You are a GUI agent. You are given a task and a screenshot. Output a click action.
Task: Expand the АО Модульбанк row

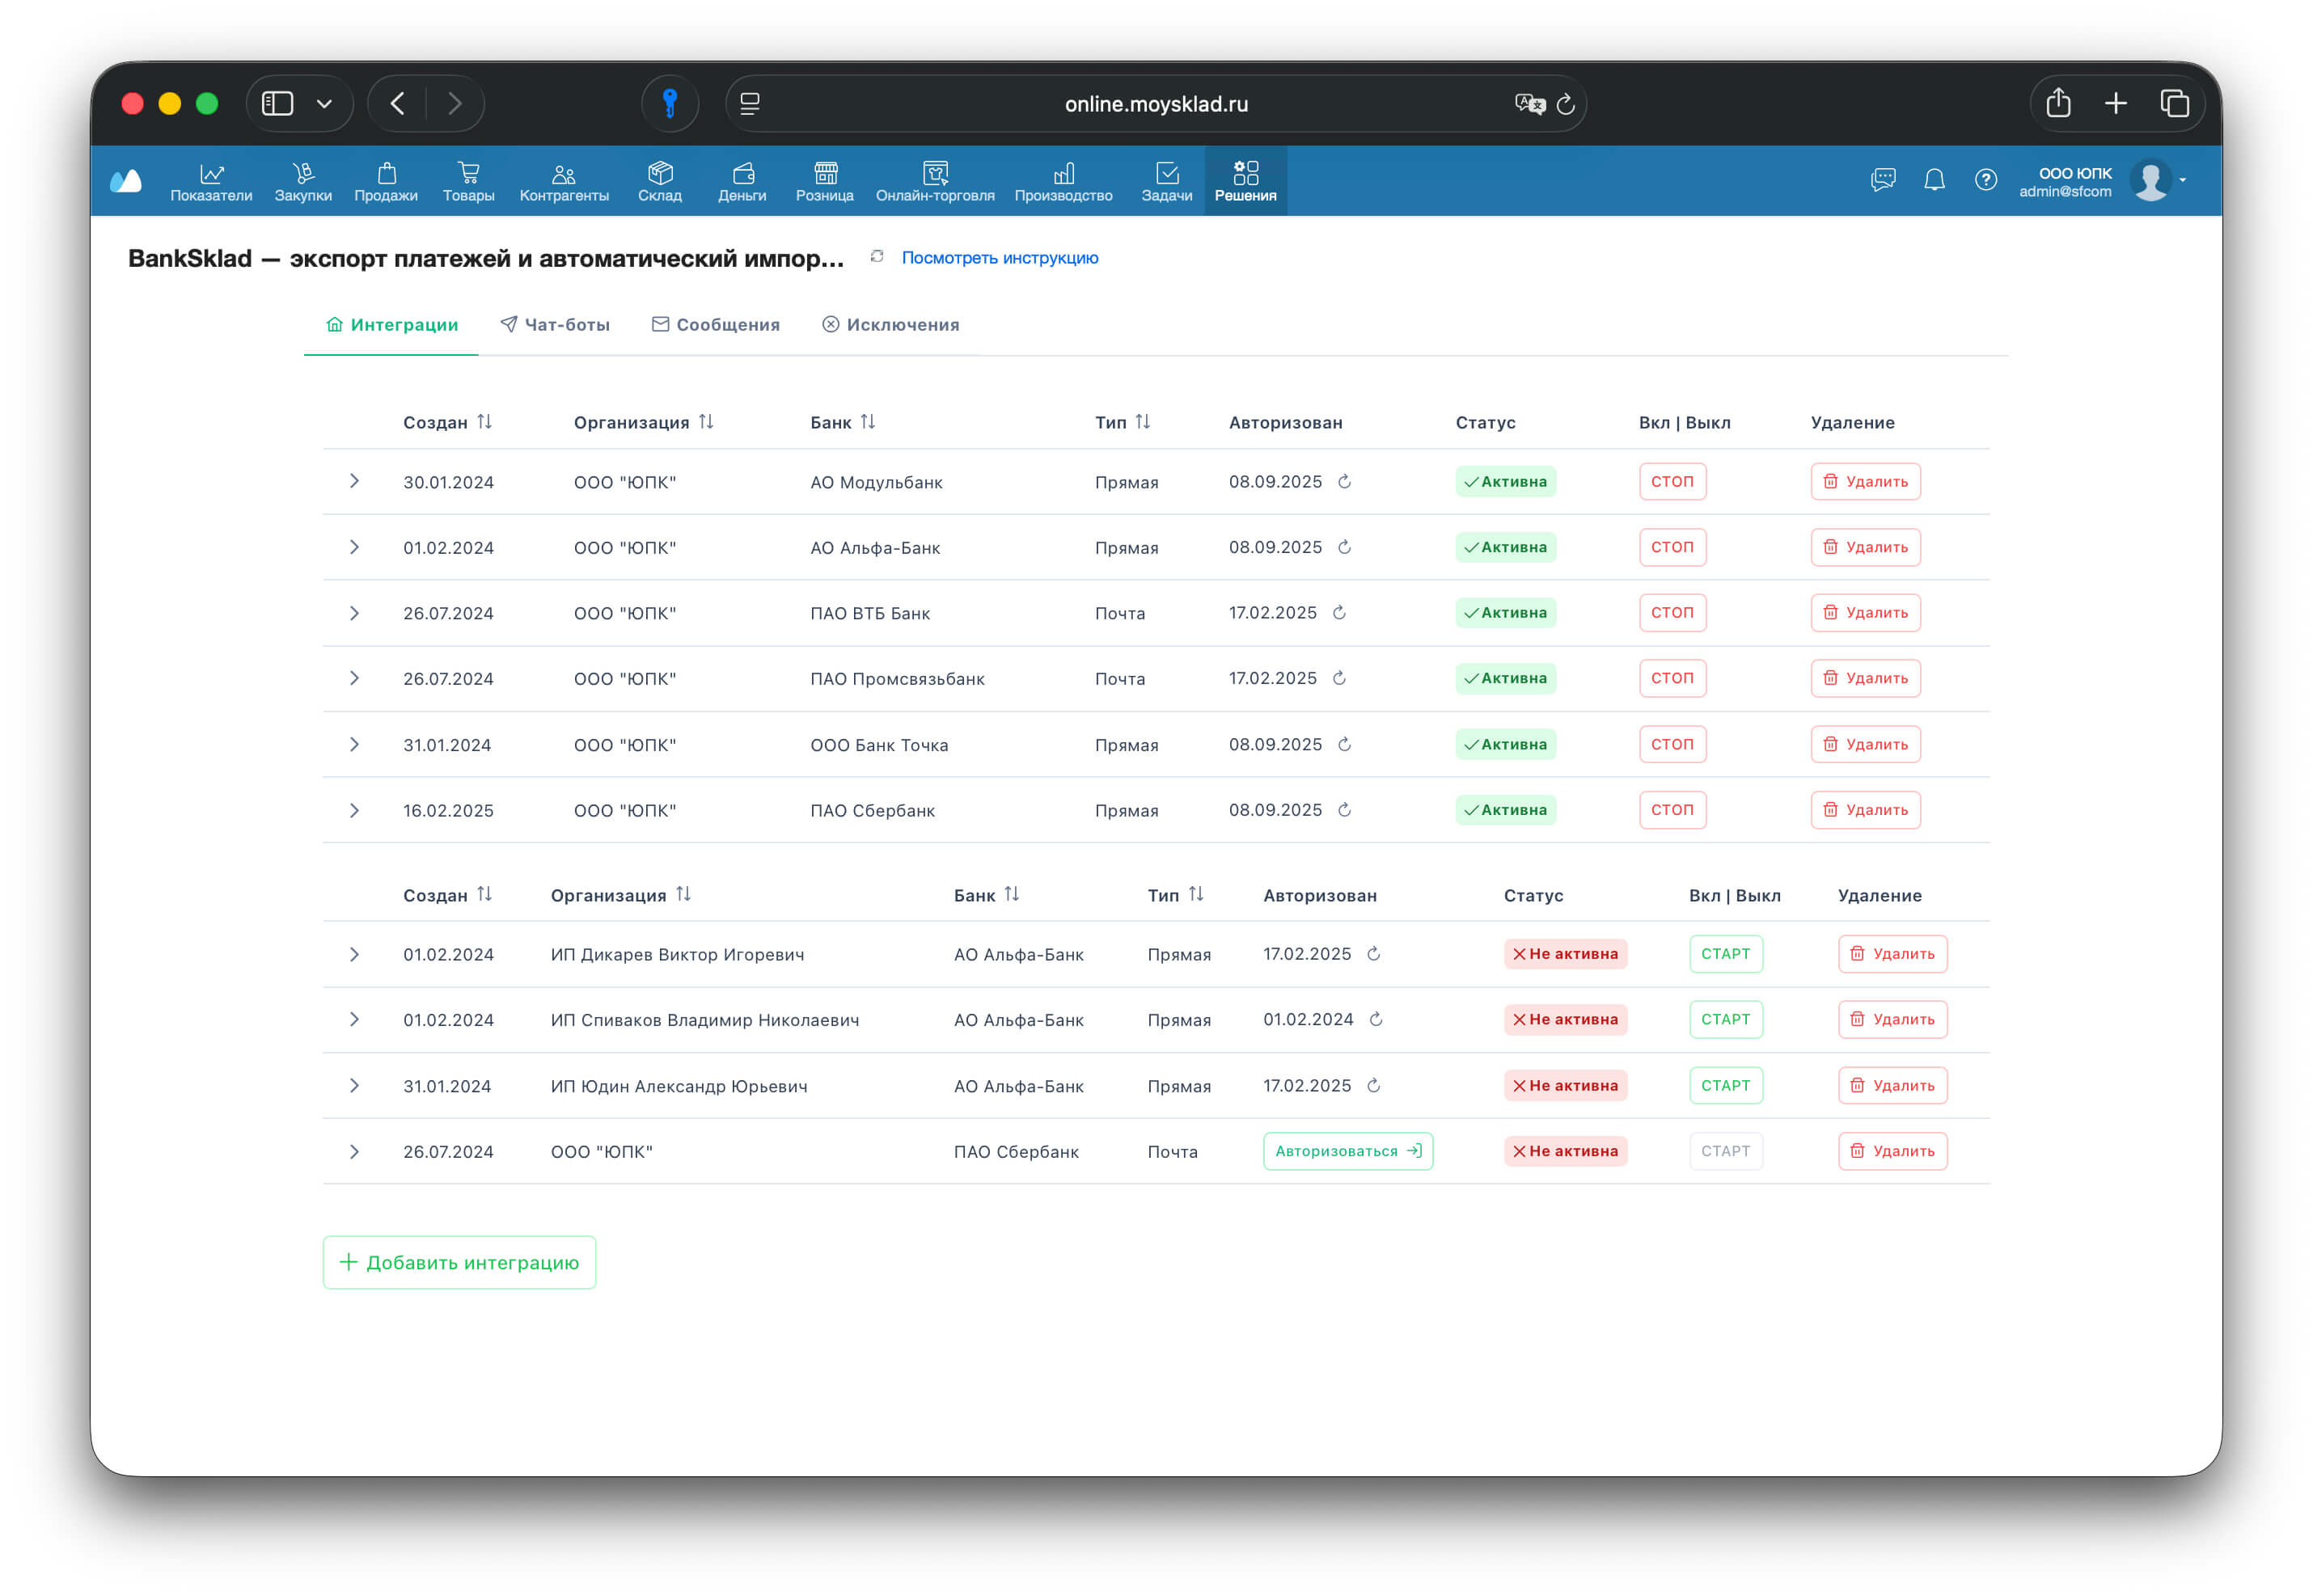(354, 482)
